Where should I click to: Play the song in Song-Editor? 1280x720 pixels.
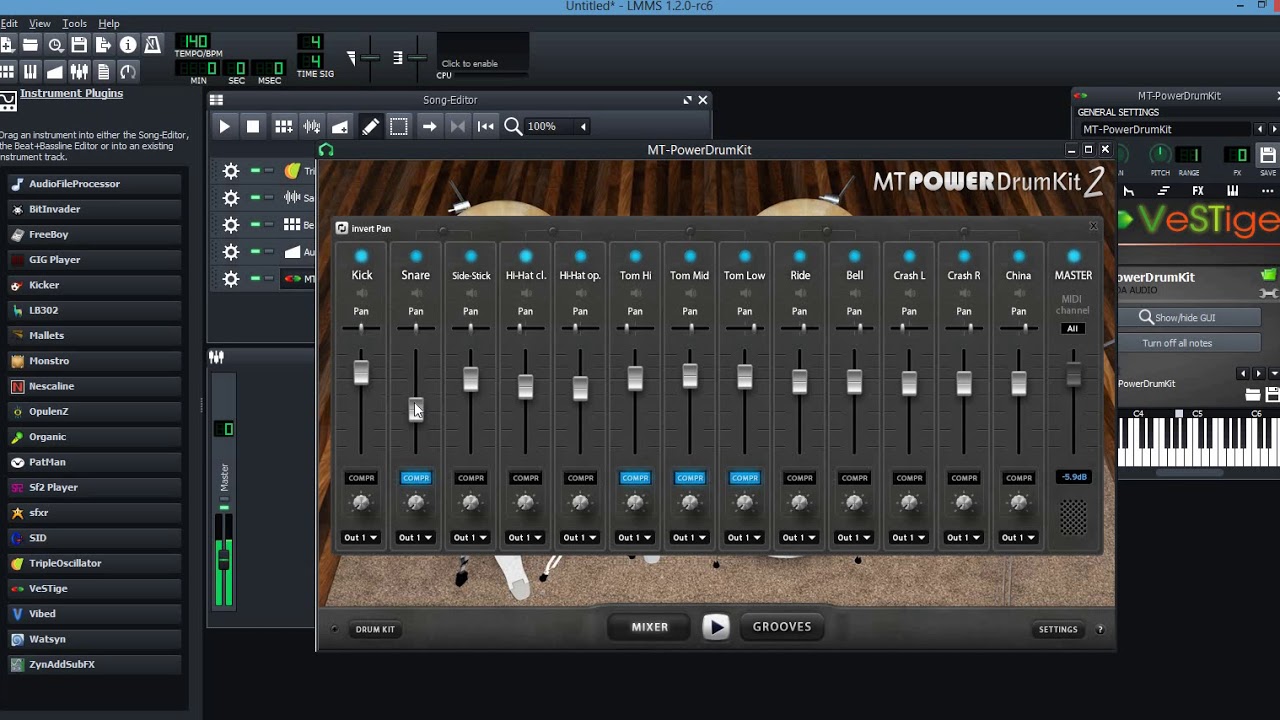pyautogui.click(x=224, y=127)
